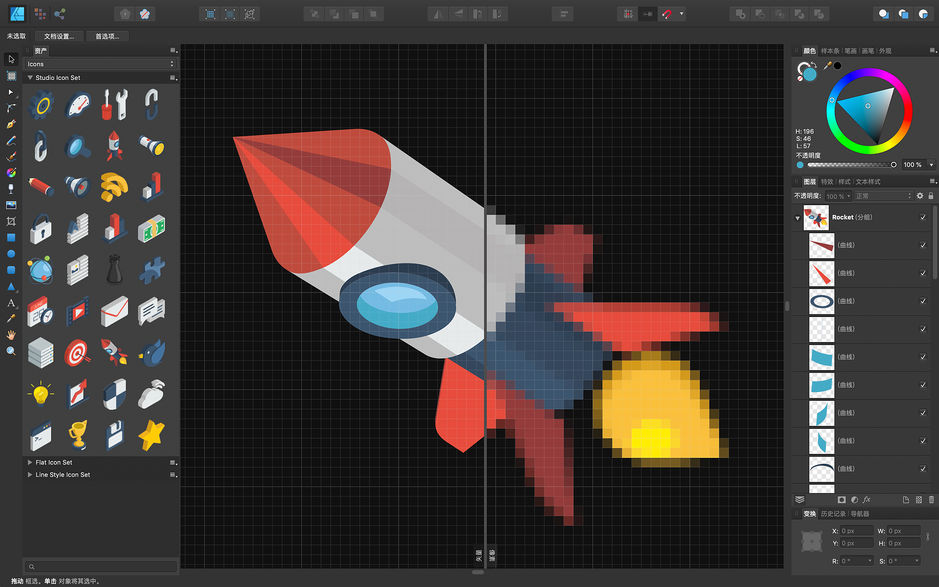Click the gold trophy asset icon
The height and width of the screenshot is (587, 939).
tap(78, 435)
